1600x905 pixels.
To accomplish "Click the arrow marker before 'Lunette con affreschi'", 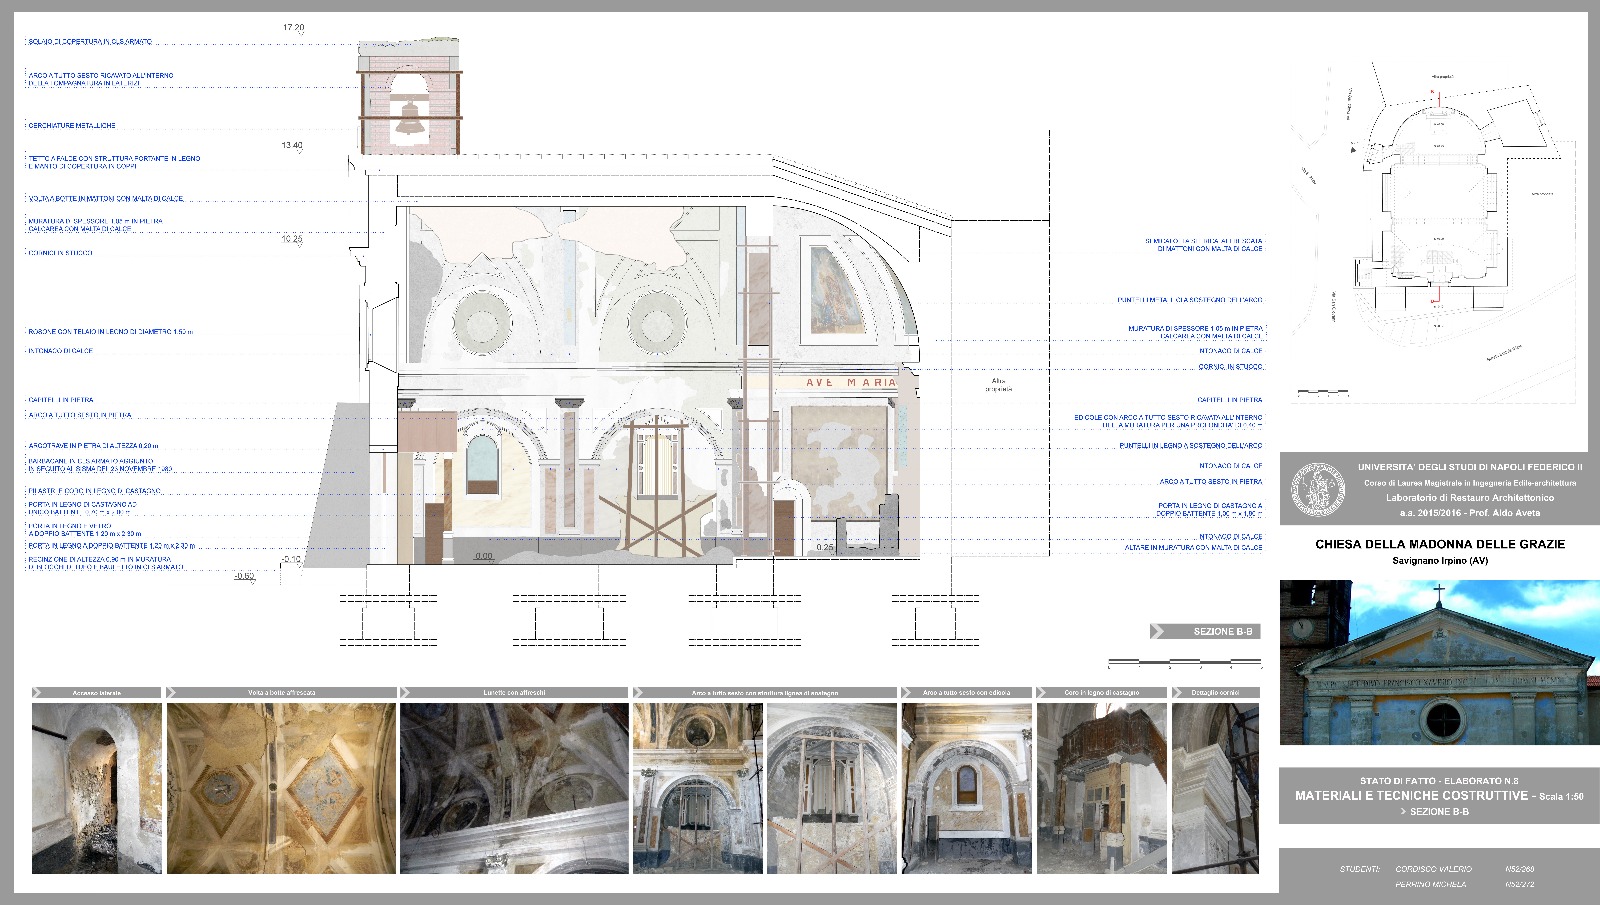I will coord(405,692).
